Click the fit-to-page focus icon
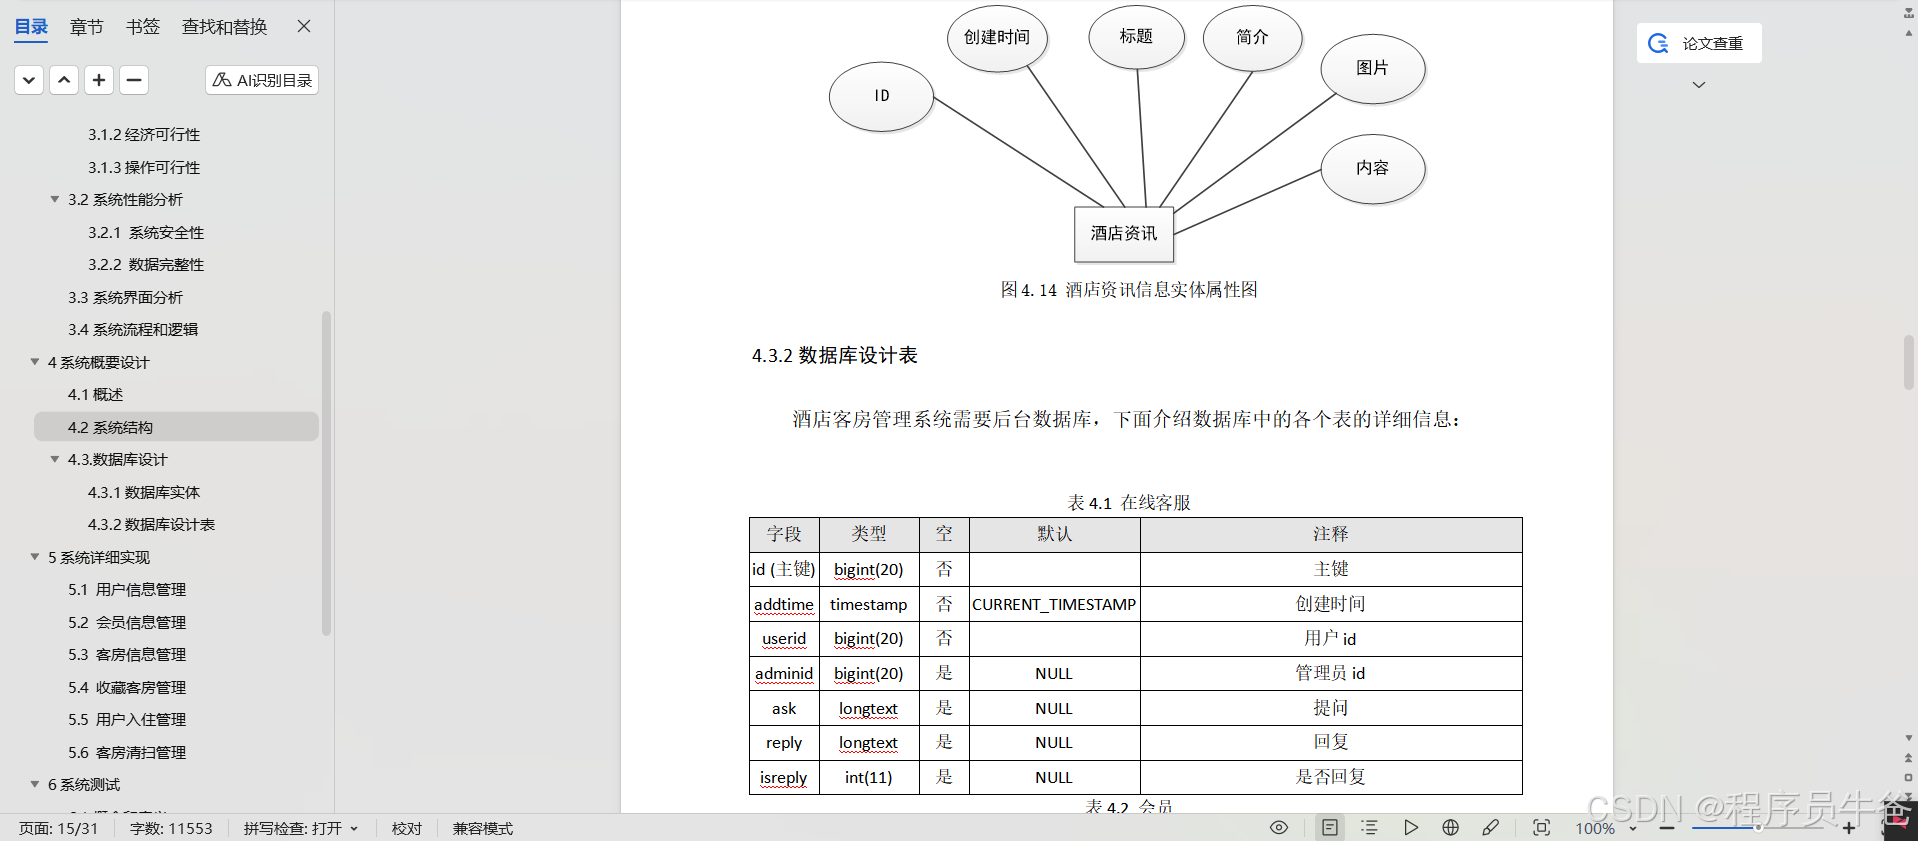The height and width of the screenshot is (841, 1918). tap(1542, 827)
